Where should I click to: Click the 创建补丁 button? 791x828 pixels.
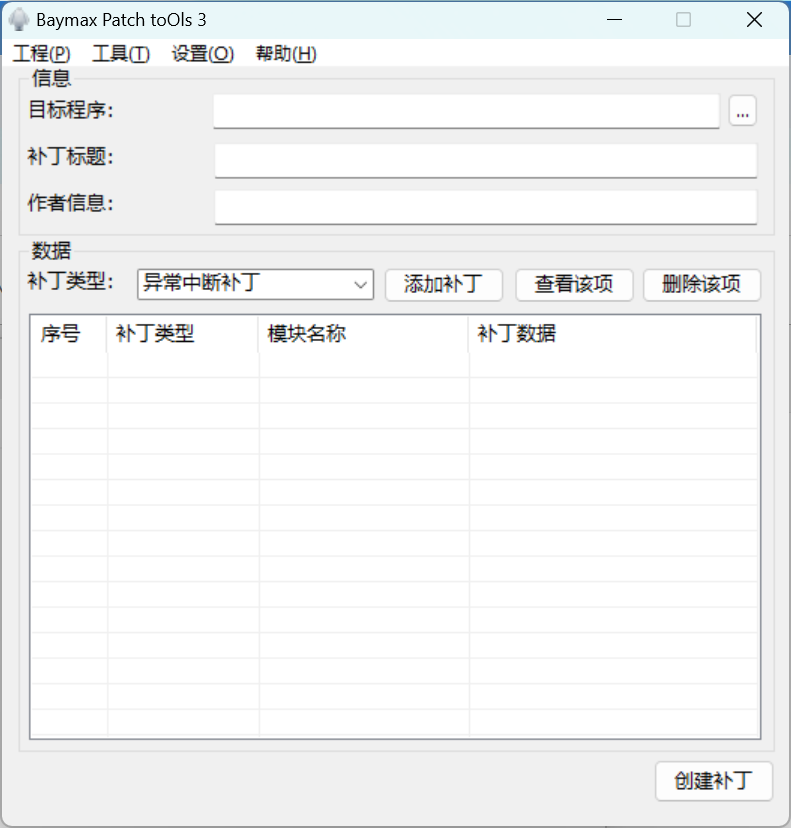pyautogui.click(x=714, y=782)
